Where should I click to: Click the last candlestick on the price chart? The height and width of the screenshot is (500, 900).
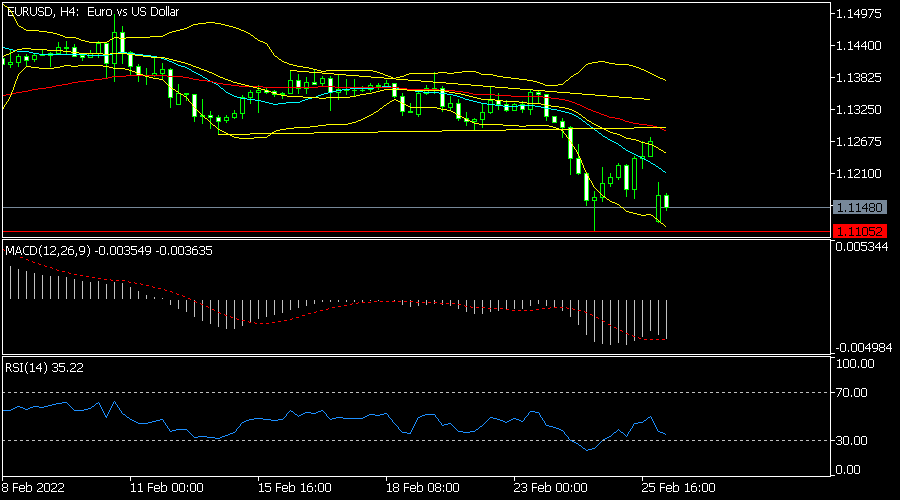click(x=666, y=201)
